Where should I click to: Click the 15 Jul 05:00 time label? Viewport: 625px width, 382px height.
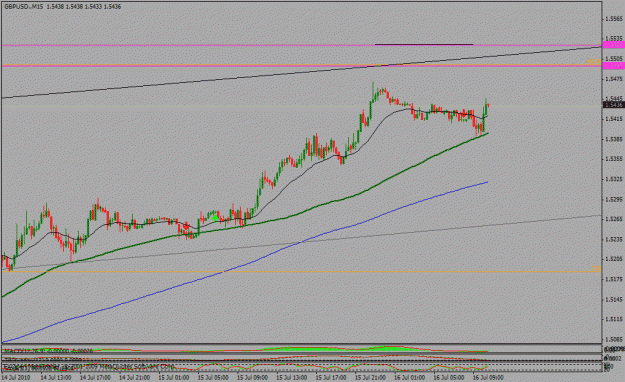[213, 377]
